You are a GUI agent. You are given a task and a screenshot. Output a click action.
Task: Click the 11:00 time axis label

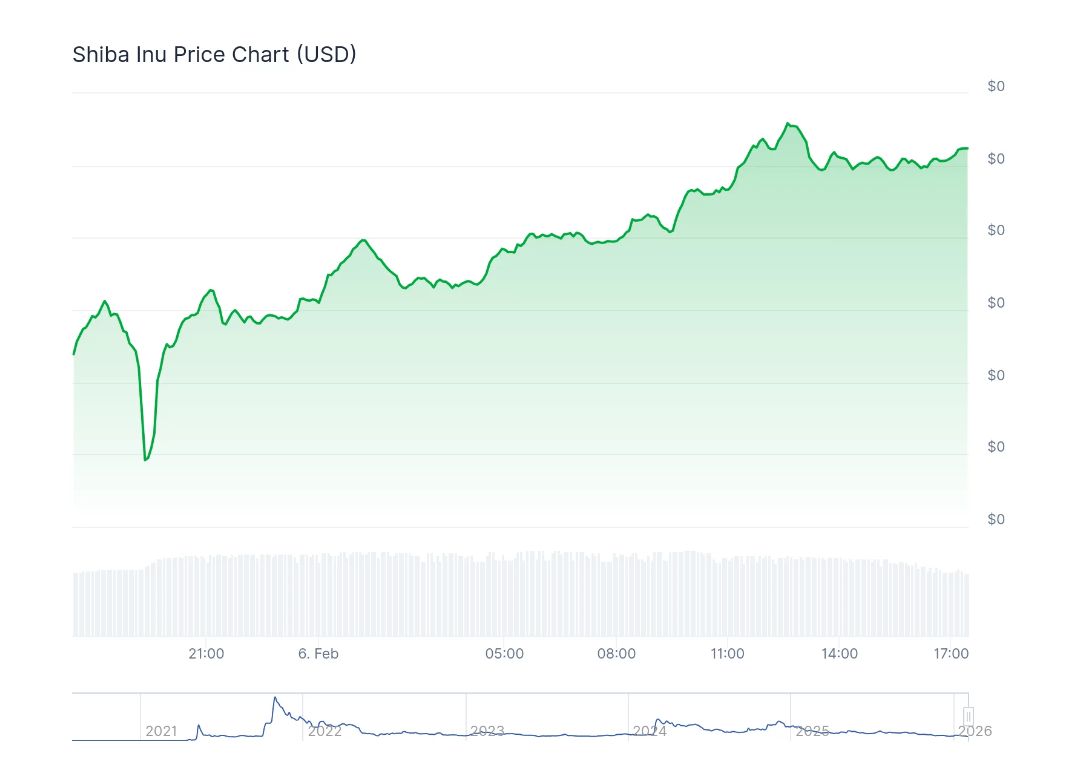[728, 654]
